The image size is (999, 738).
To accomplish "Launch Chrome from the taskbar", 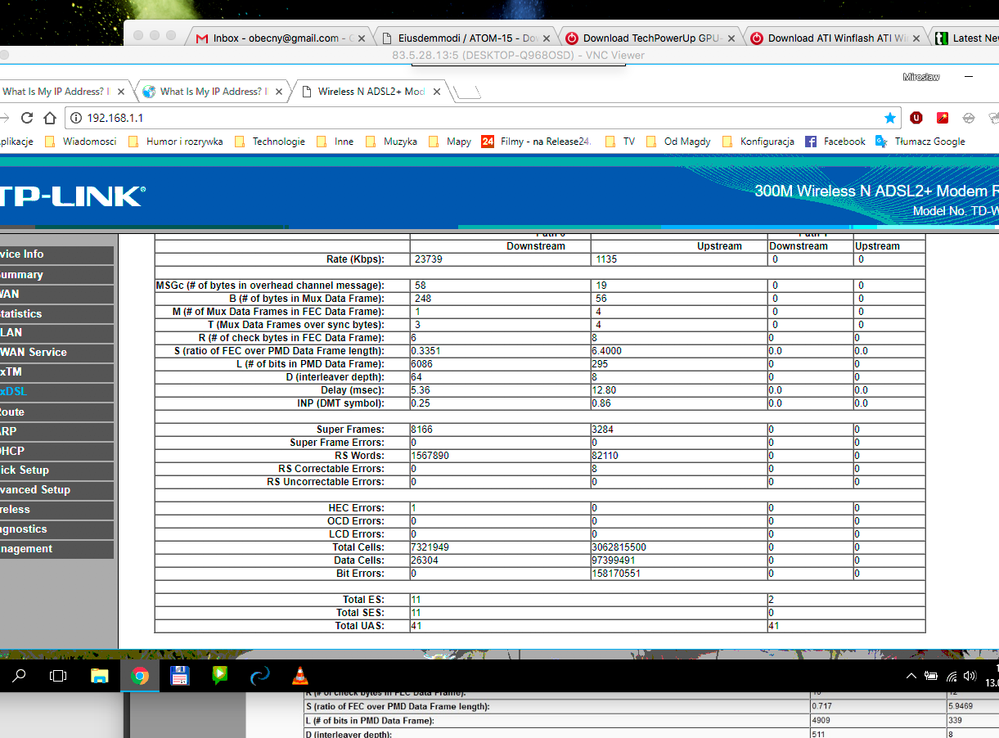I will pyautogui.click(x=140, y=675).
